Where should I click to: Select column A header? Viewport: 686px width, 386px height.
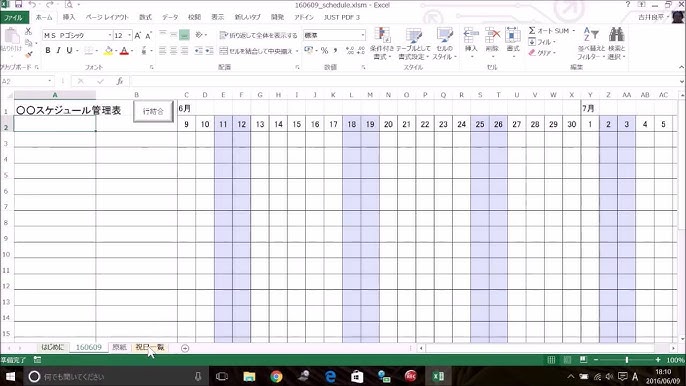pyautogui.click(x=55, y=95)
